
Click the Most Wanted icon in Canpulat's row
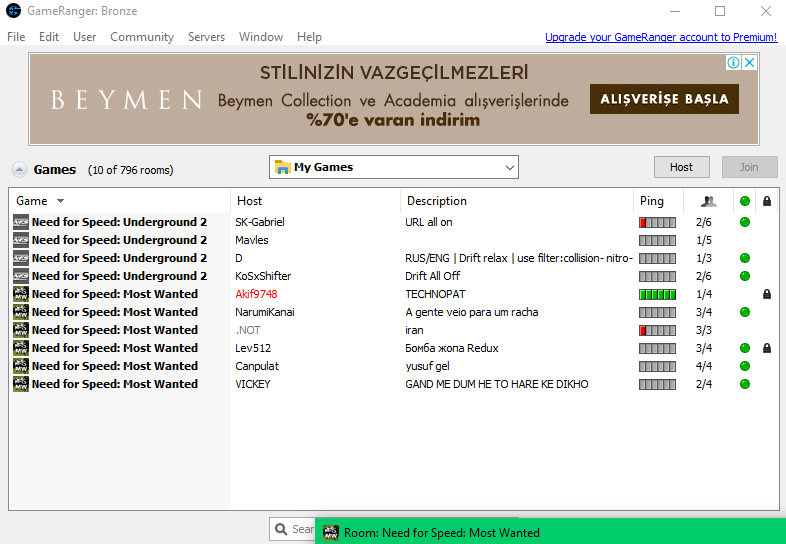point(21,367)
